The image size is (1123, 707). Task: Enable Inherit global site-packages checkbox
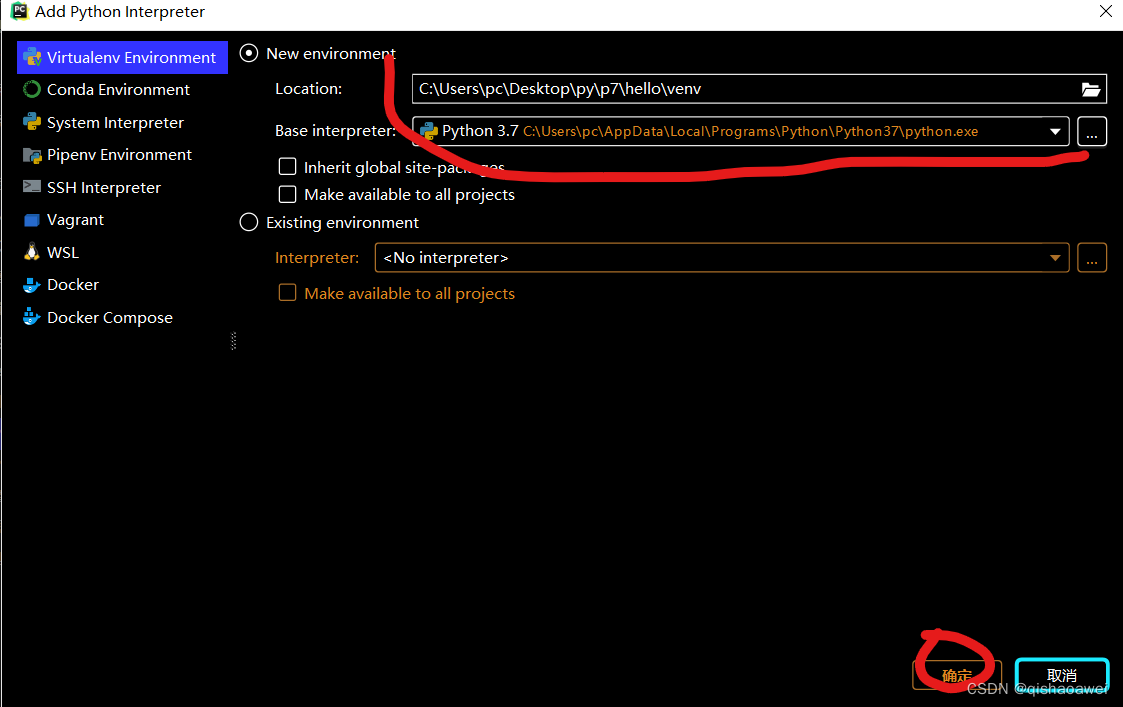pyautogui.click(x=287, y=167)
